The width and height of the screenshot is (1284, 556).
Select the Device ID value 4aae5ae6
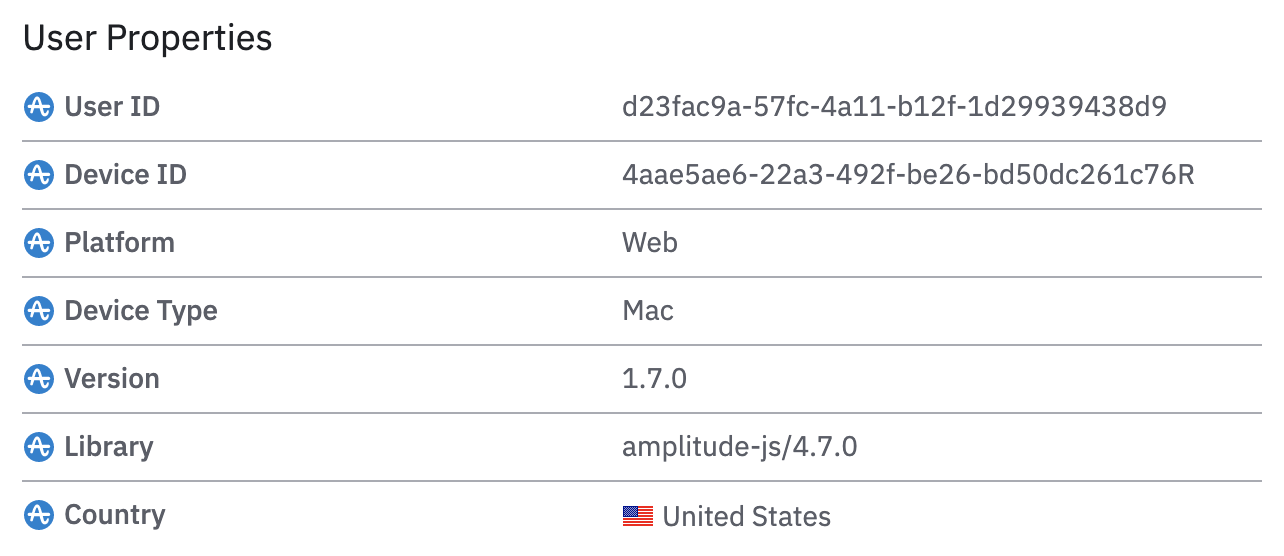click(908, 175)
